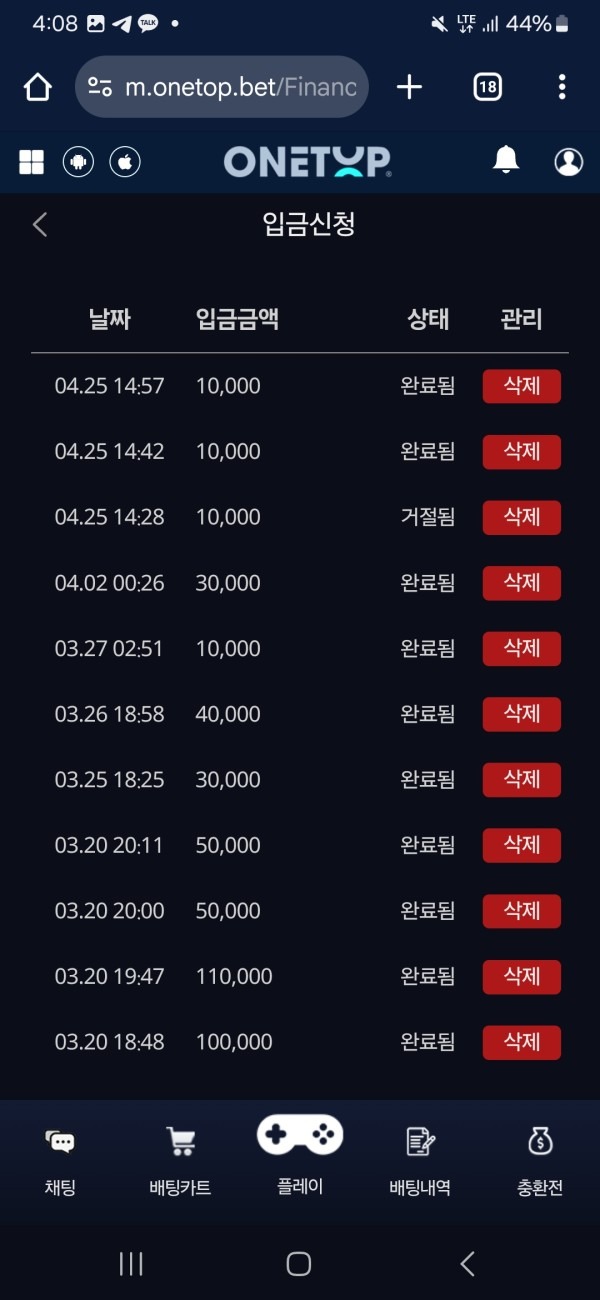Image resolution: width=600 pixels, height=1300 pixels.
Task: Open the user profile icon
Action: [x=568, y=161]
